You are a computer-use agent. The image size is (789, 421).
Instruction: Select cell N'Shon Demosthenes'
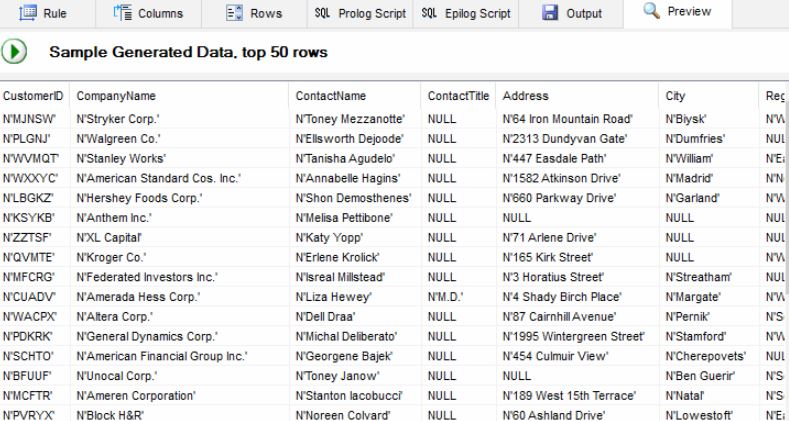click(x=354, y=198)
